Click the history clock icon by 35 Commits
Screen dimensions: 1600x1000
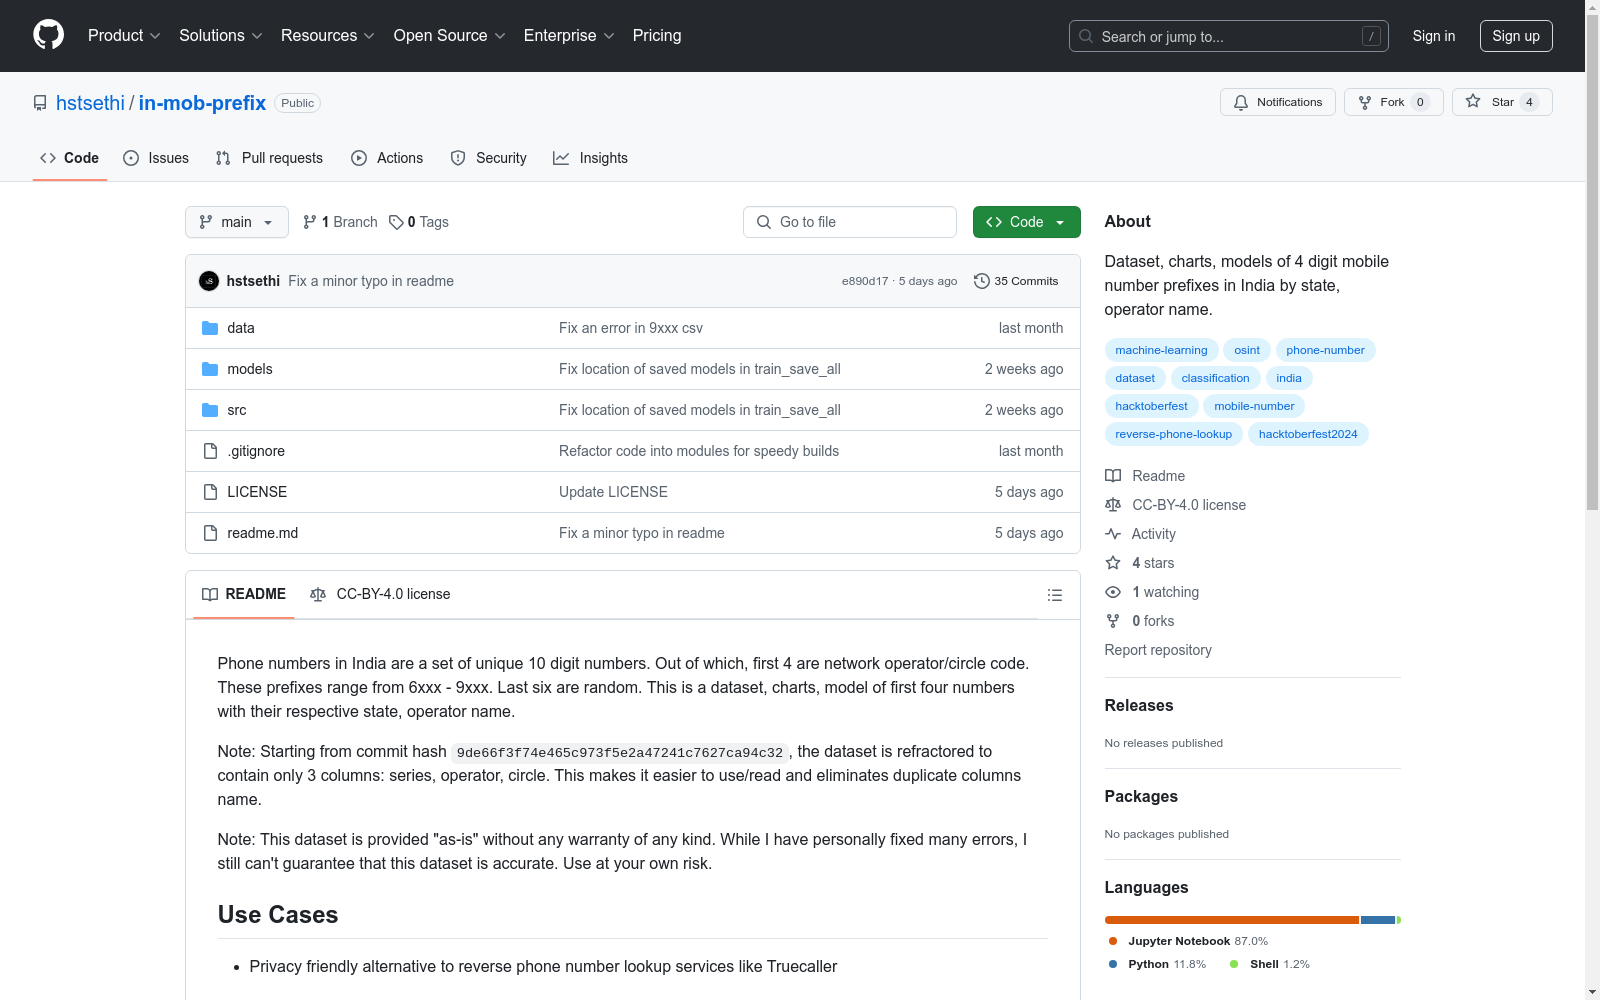click(x=982, y=281)
